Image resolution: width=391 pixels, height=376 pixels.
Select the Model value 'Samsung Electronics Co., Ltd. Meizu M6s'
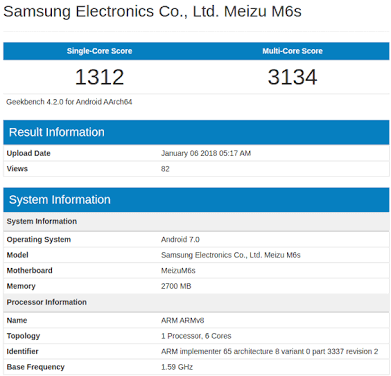pyautogui.click(x=231, y=255)
